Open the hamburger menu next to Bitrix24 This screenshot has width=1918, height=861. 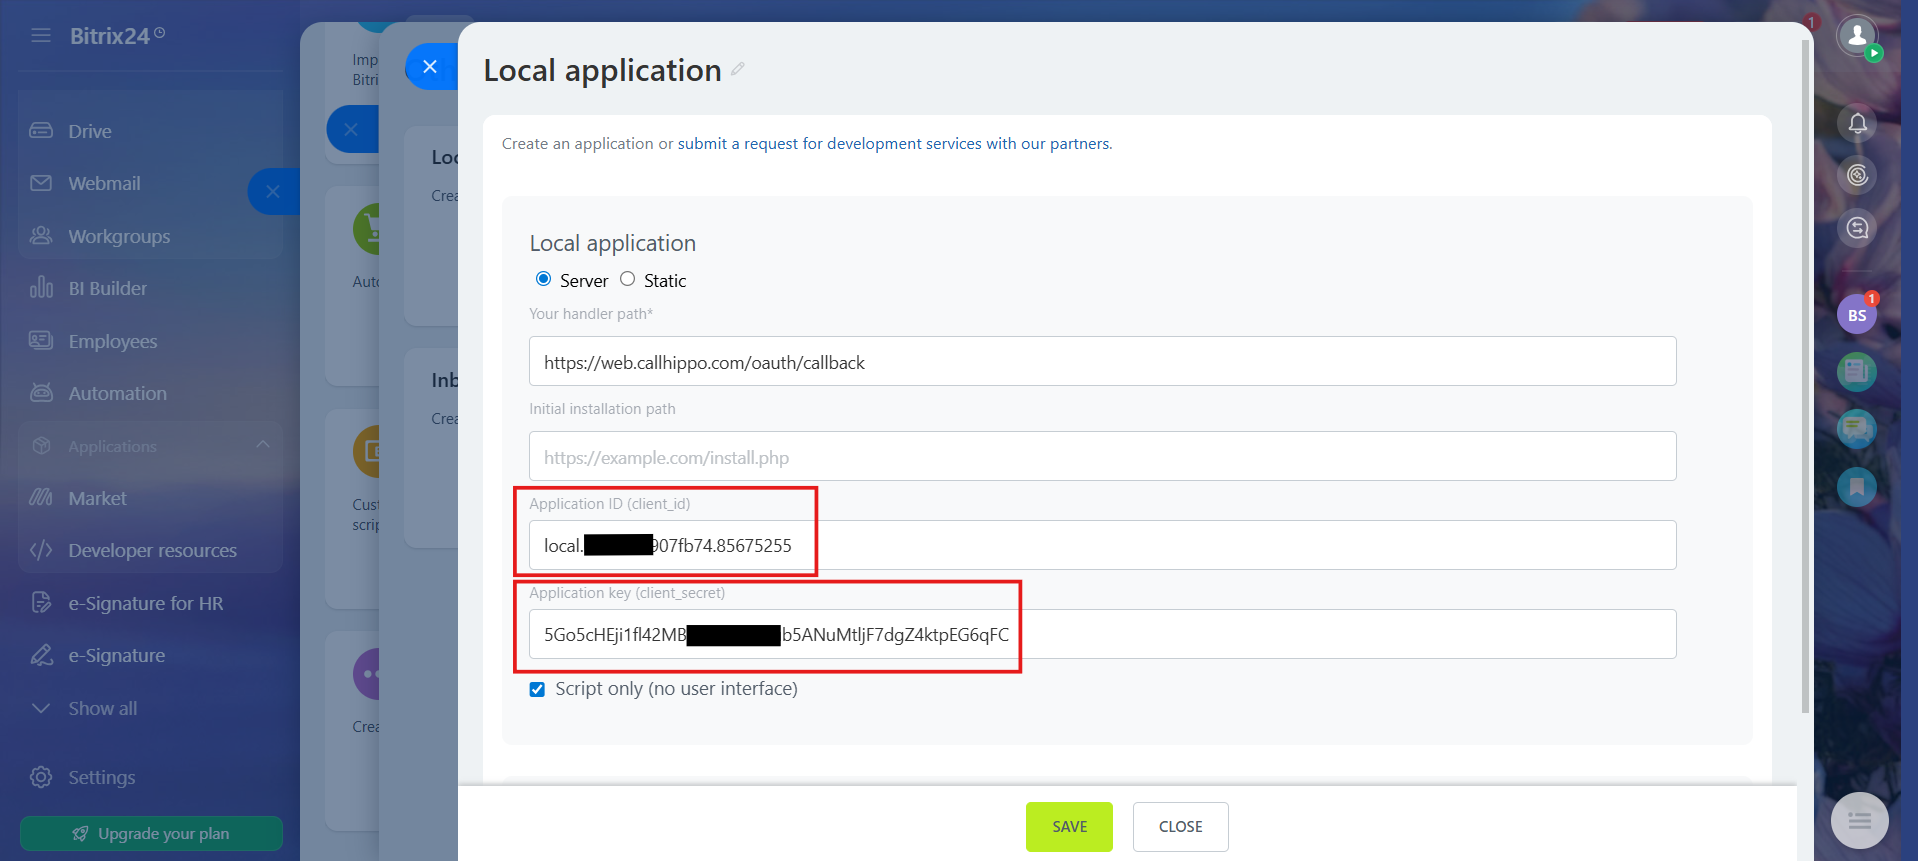click(x=41, y=36)
